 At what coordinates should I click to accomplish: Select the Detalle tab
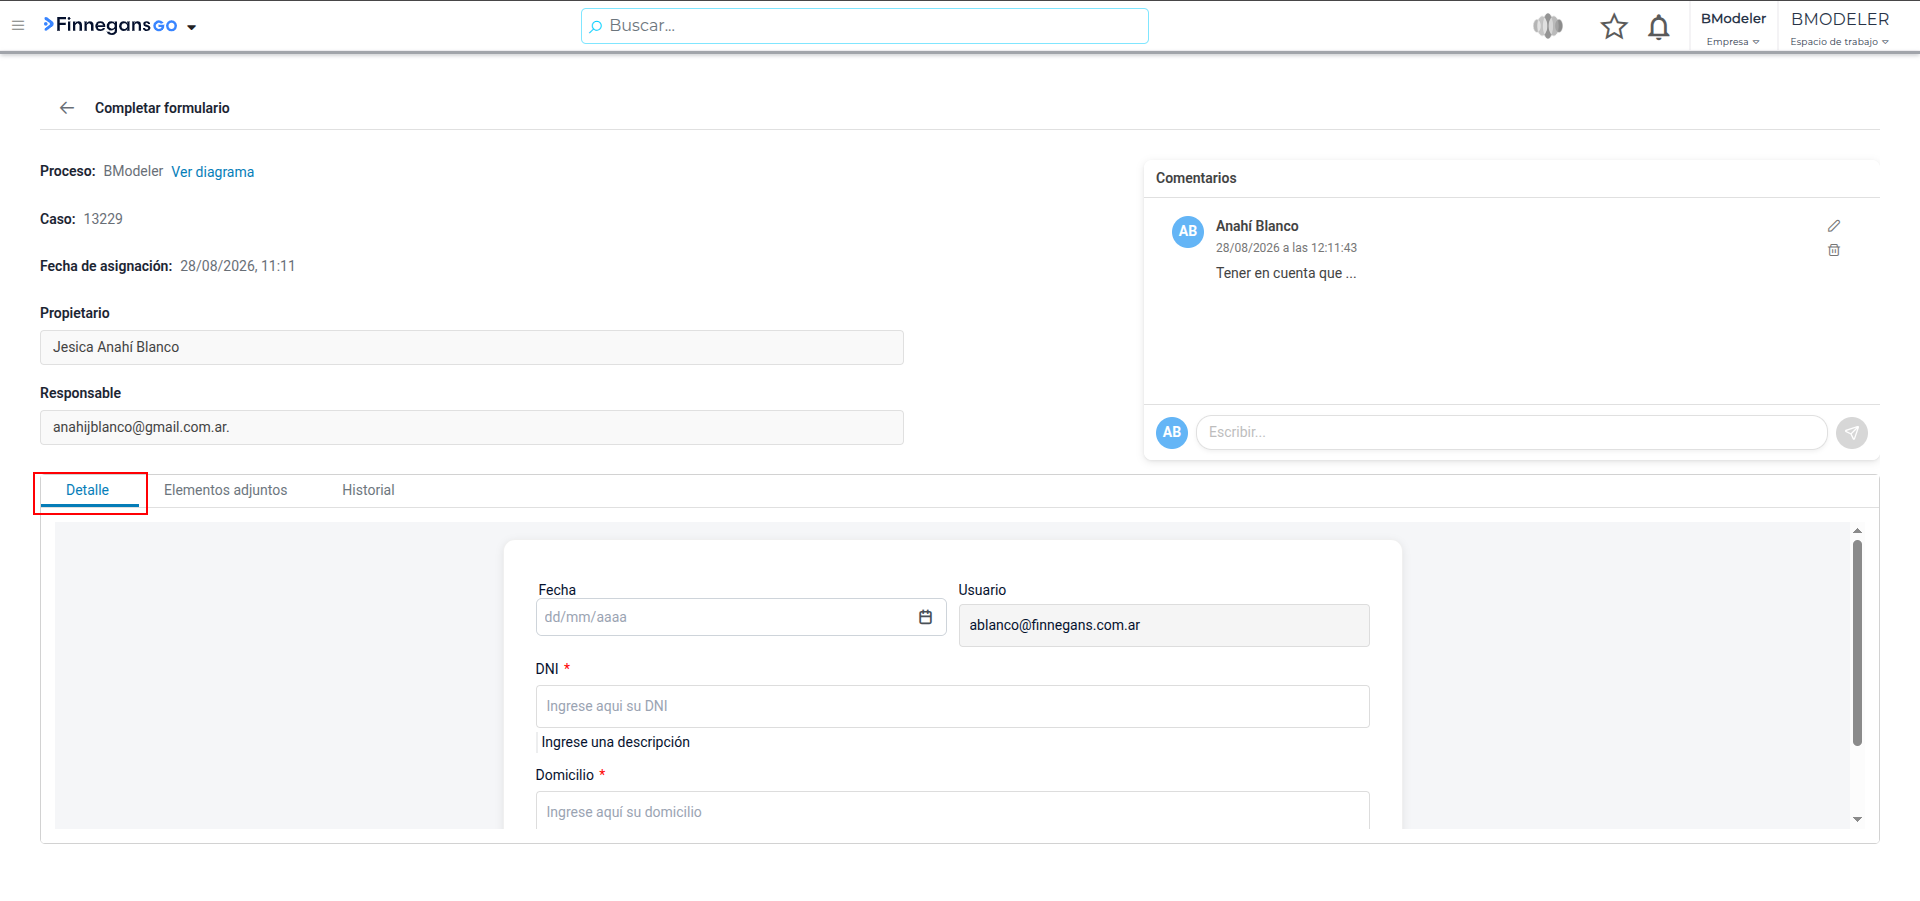pos(88,490)
